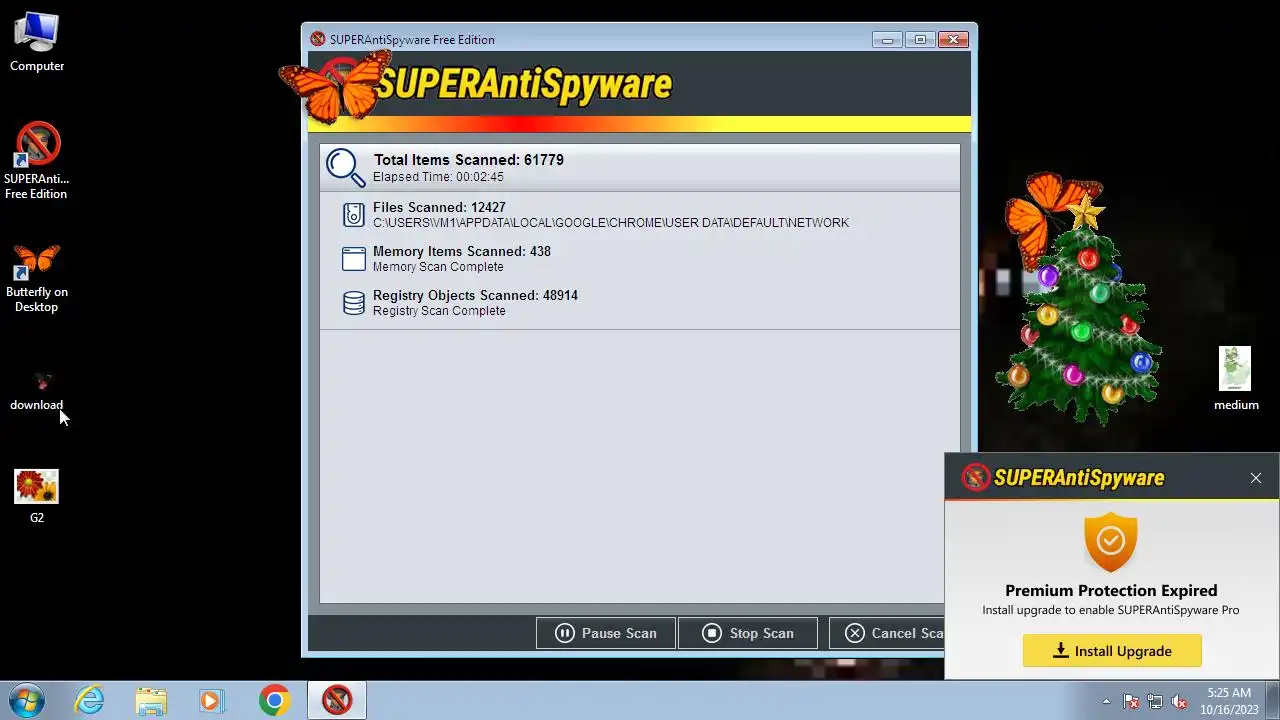Click the muted volume tray icon
The height and width of the screenshot is (720, 1280).
click(1179, 701)
